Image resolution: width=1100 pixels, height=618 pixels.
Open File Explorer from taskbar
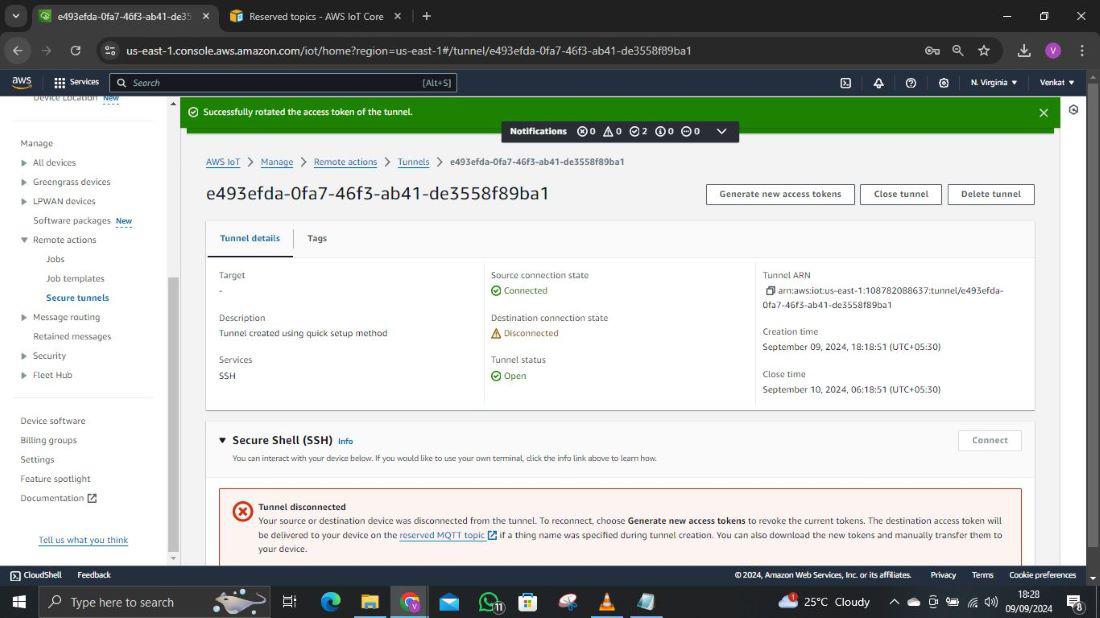[x=370, y=602]
